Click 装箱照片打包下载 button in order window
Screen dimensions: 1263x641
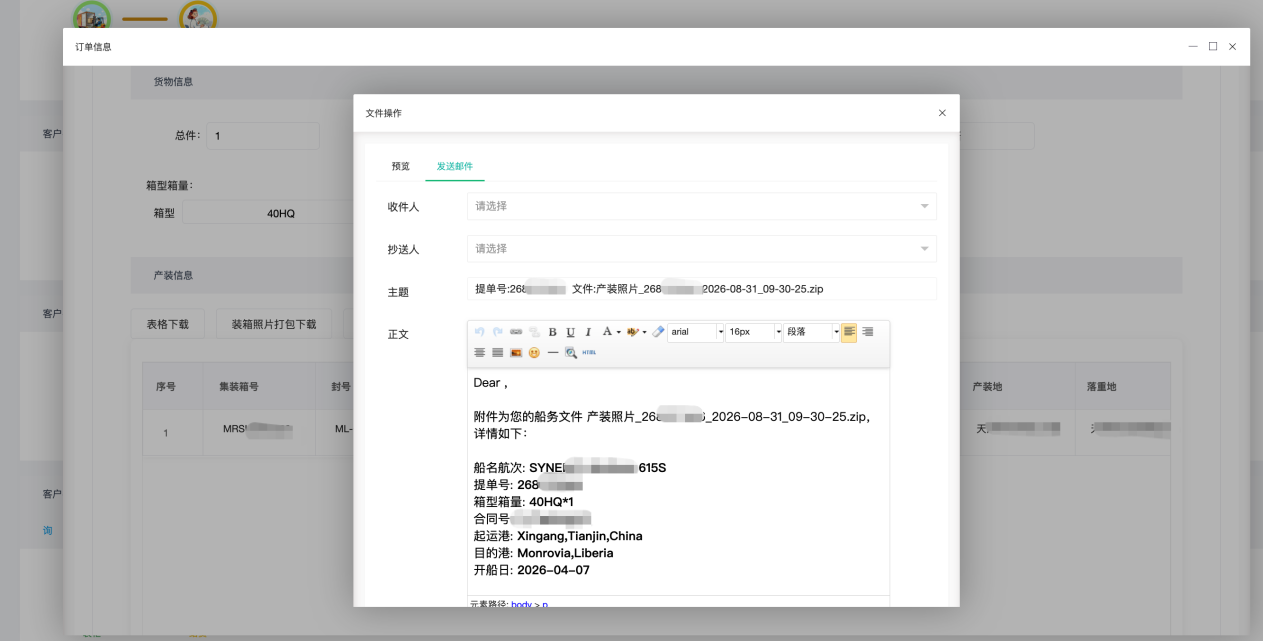(x=274, y=324)
